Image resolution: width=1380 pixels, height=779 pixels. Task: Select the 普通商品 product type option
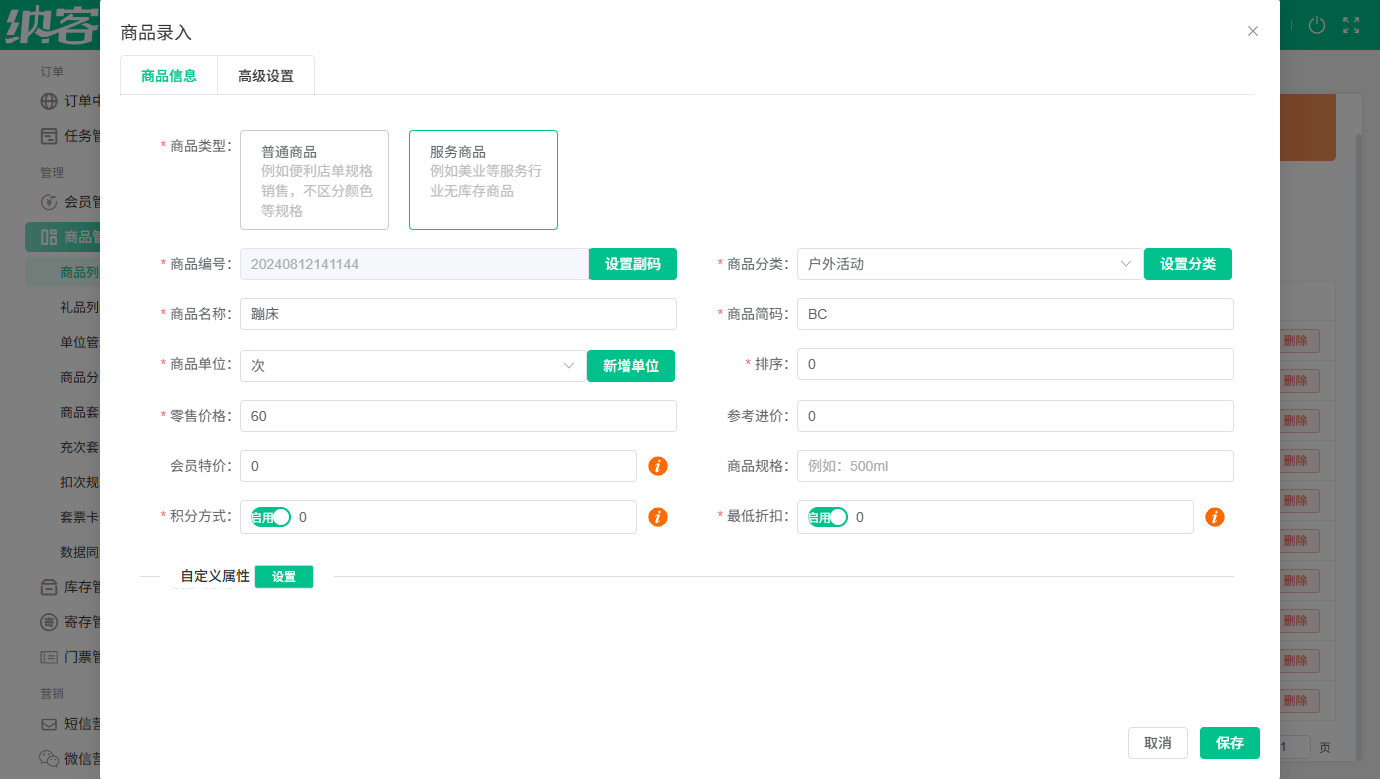314,179
